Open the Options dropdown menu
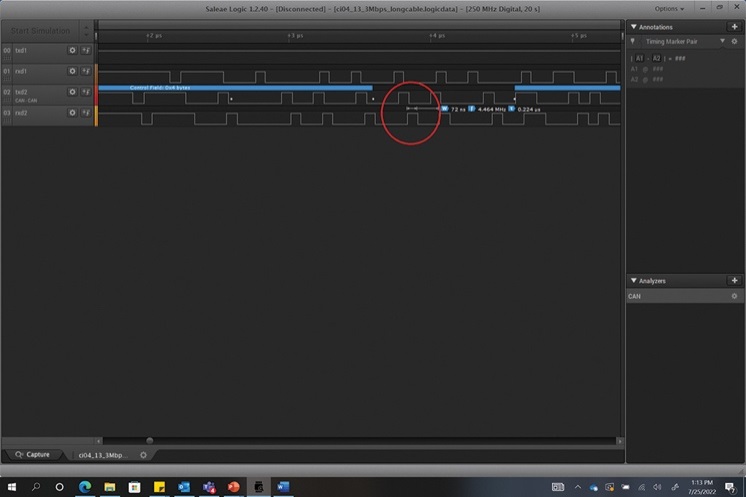Viewport: 746px width, 497px height. coord(669,8)
